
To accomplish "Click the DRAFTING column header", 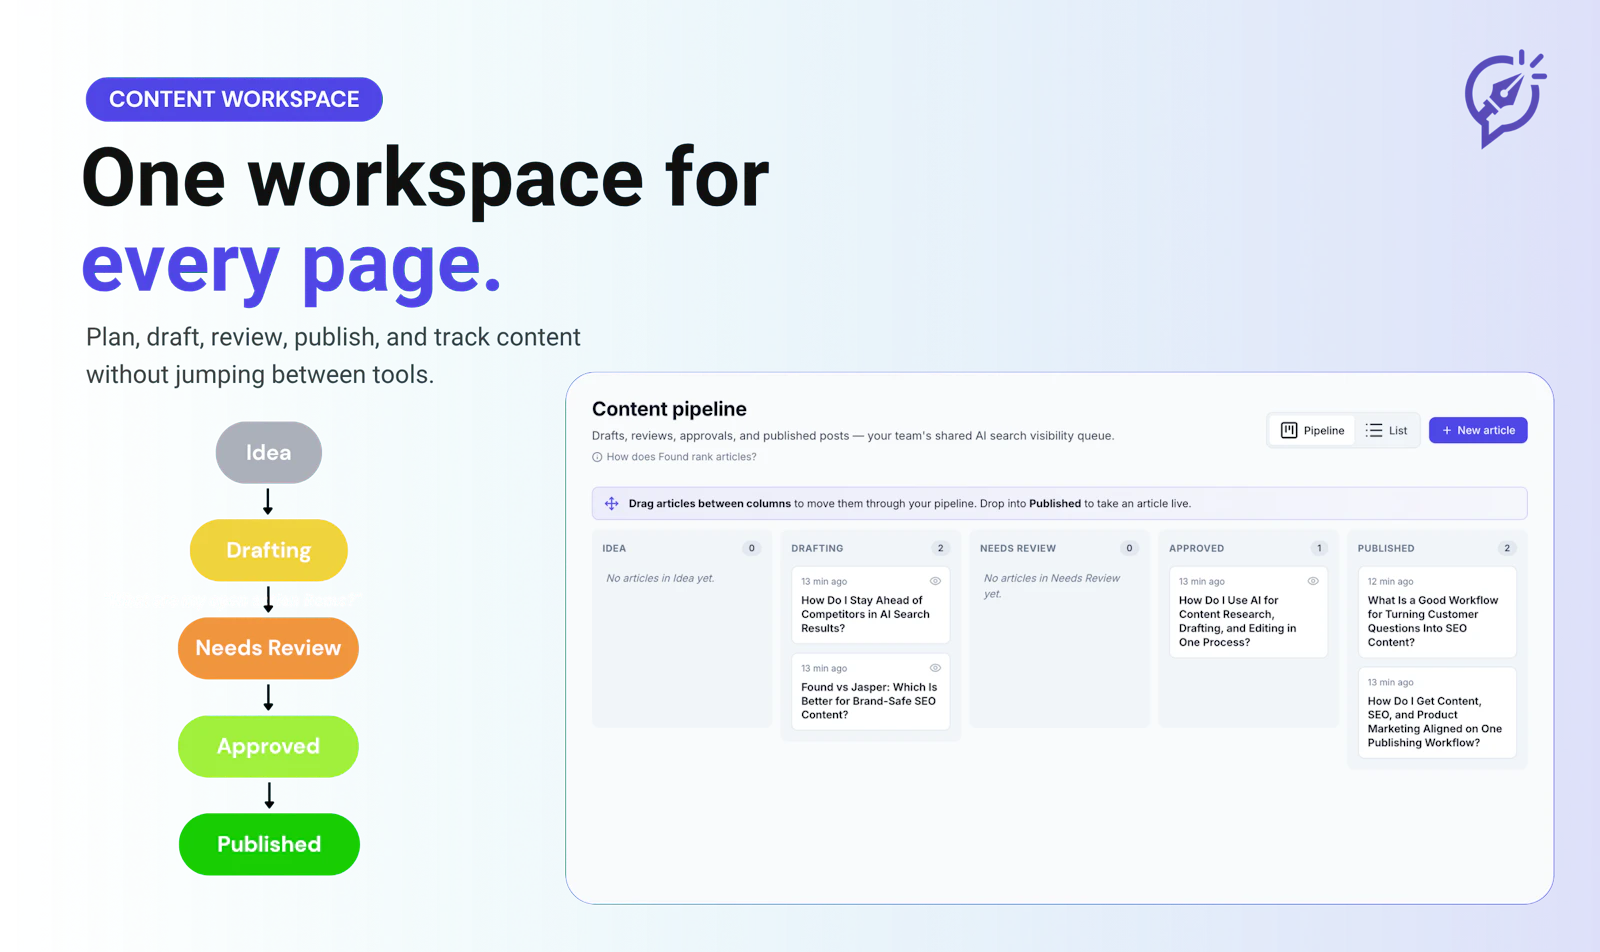I will [817, 548].
